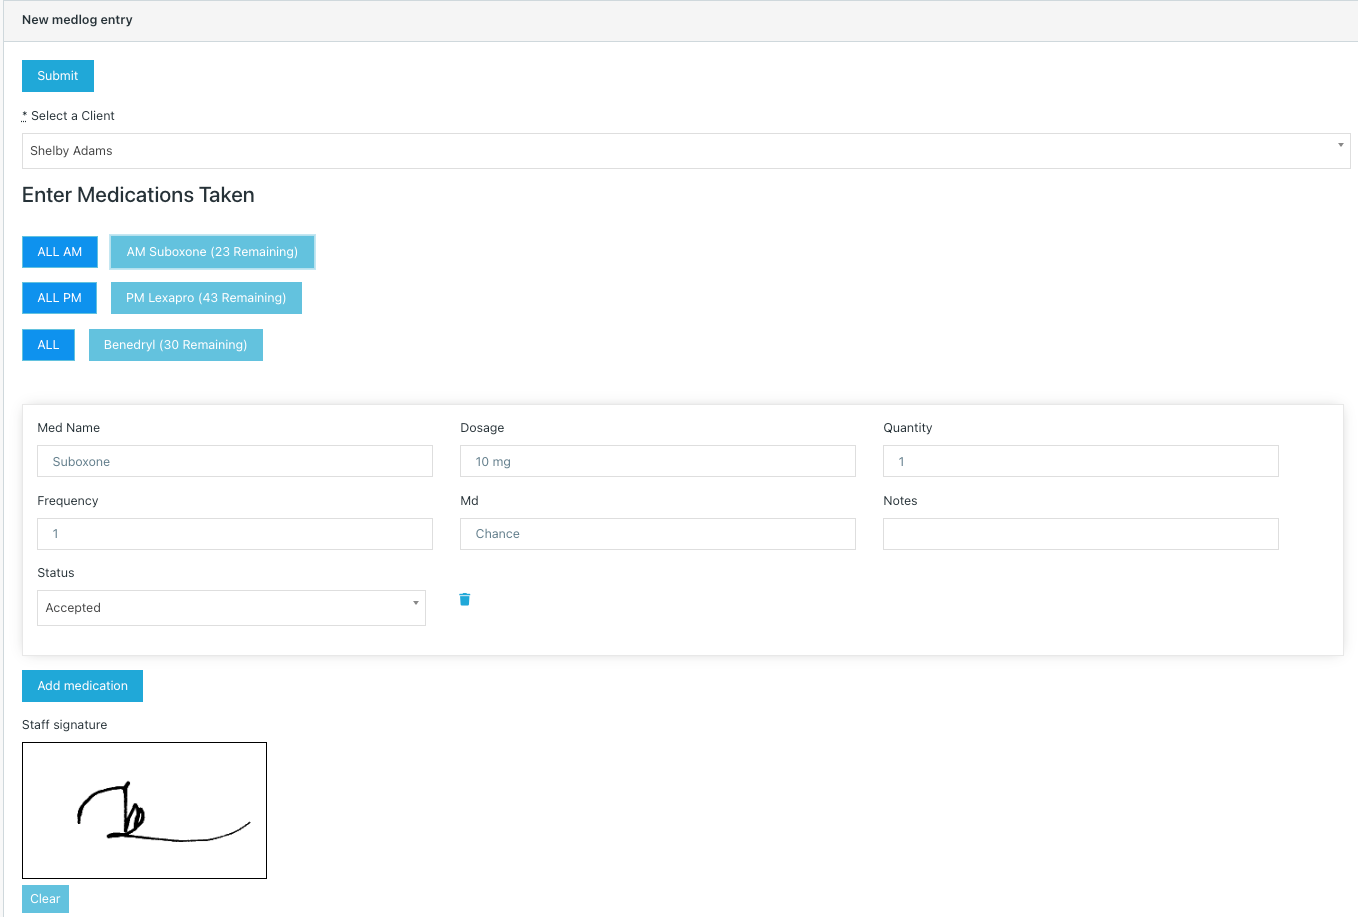Viewport: 1358px width, 917px height.
Task: Select PM Lexapro (43 Remaining)
Action: coord(206,298)
